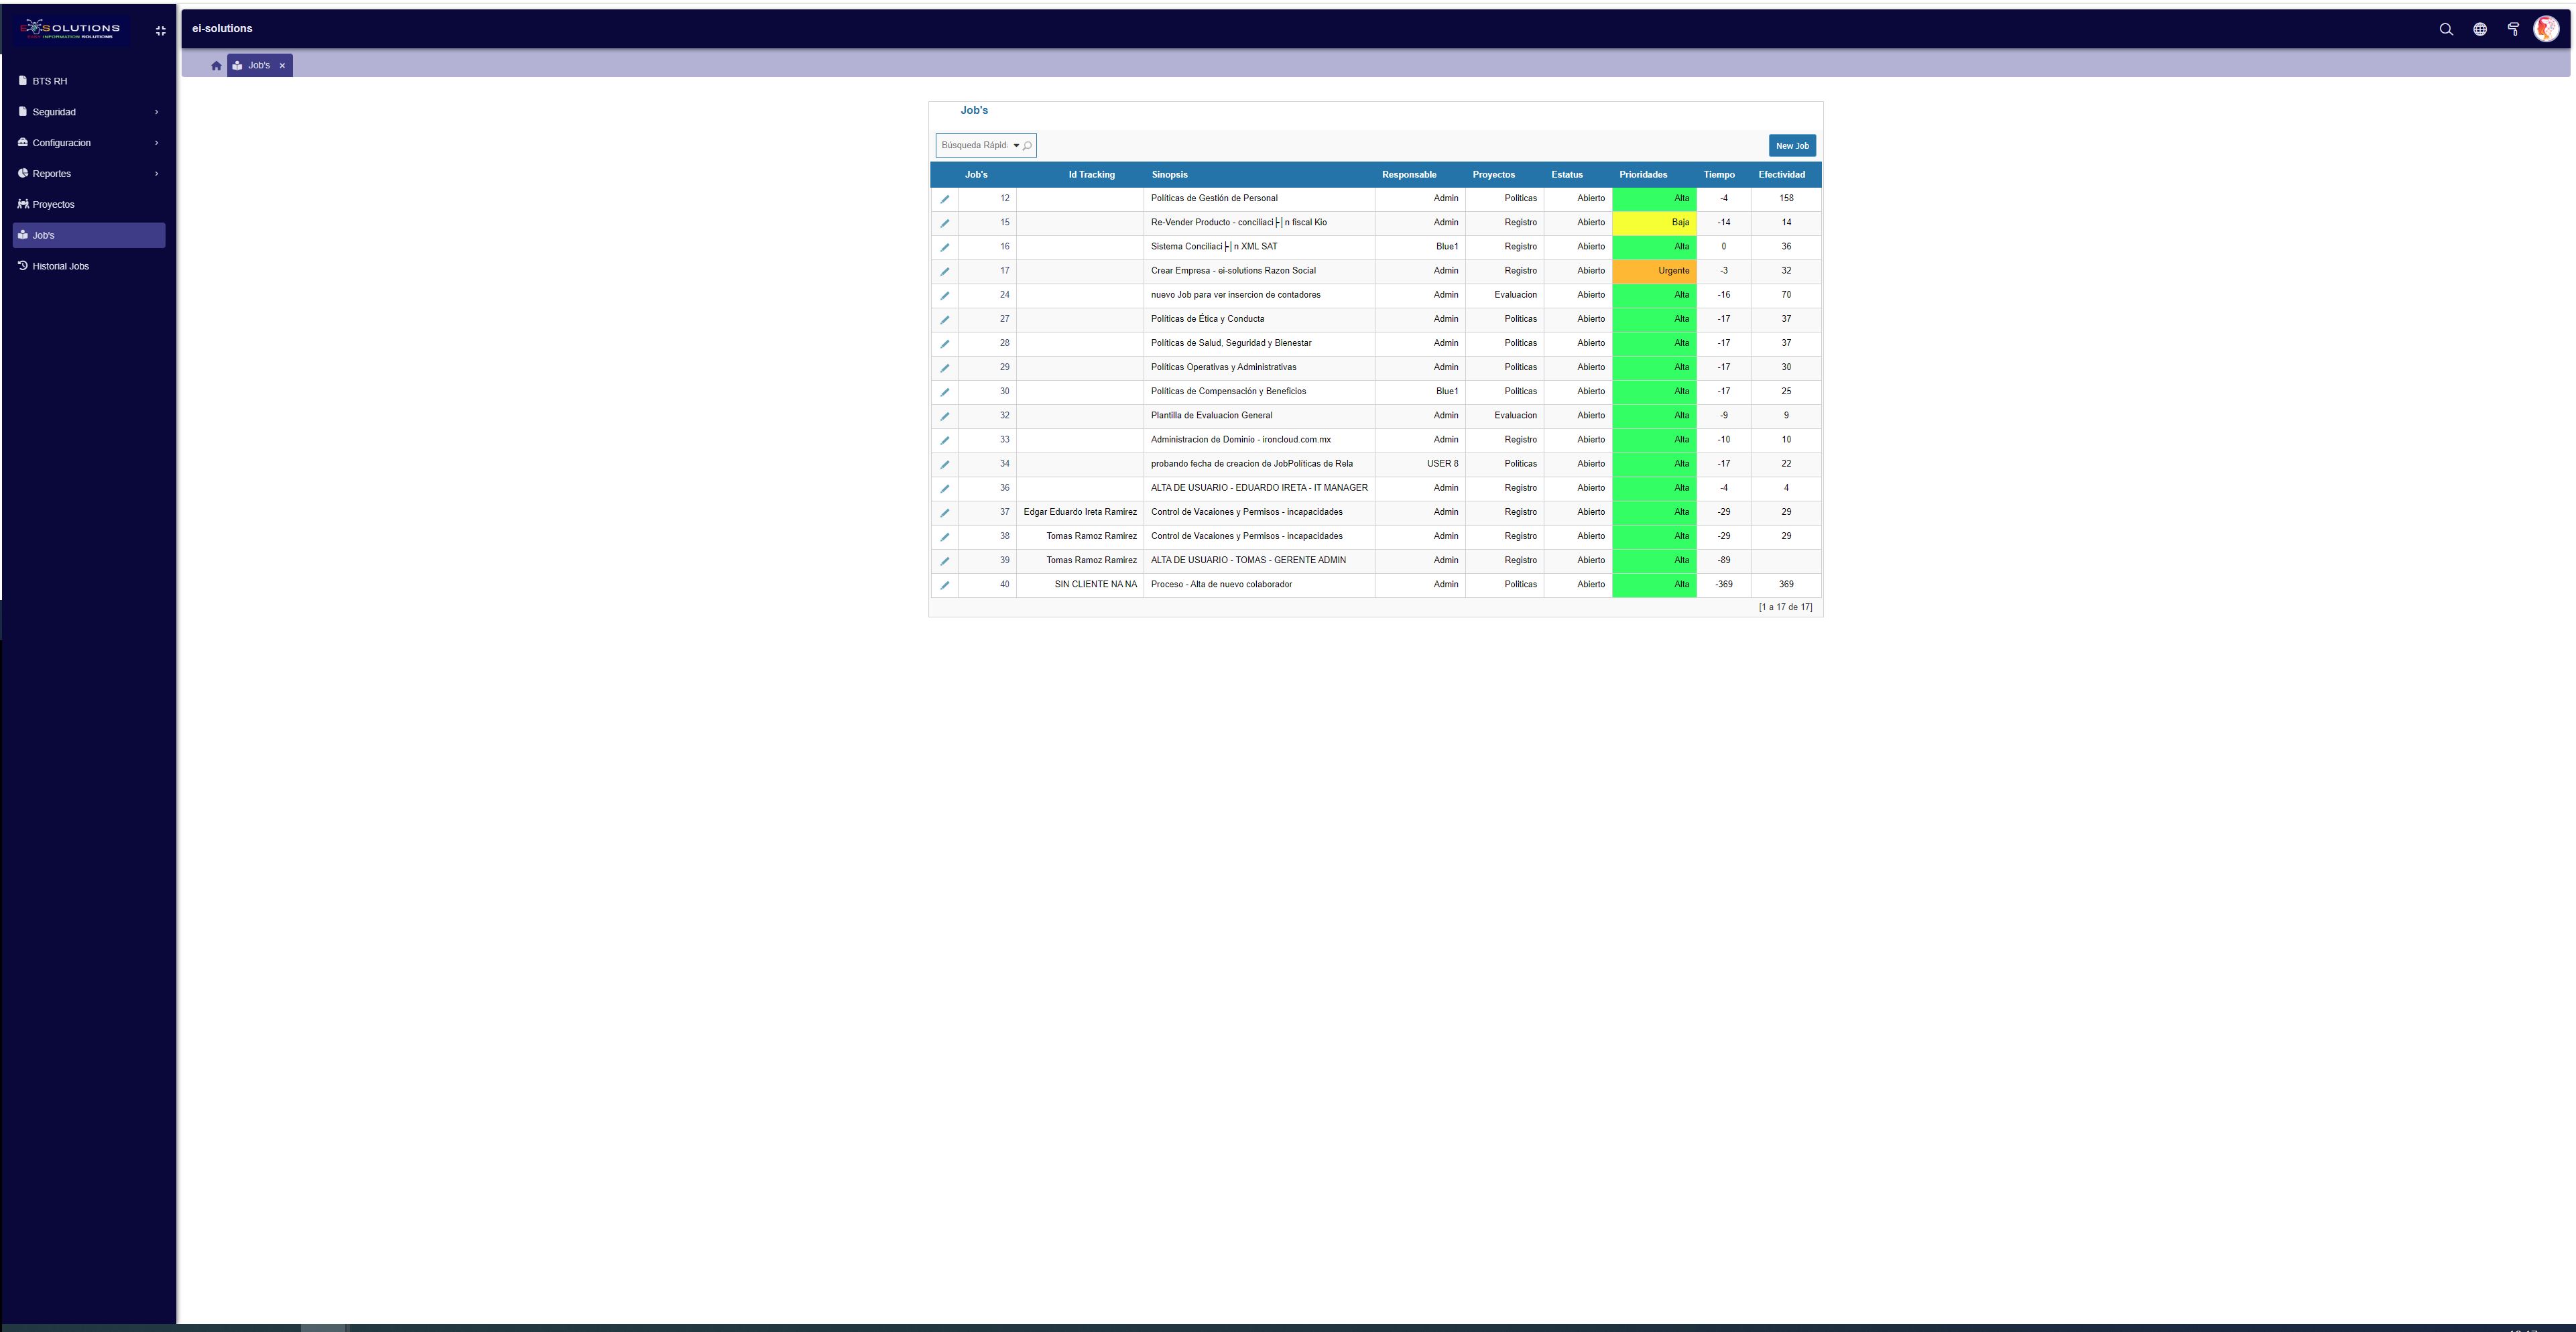Click the search magnifier in top bar
Screen dimensions: 2576x1332
pyautogui.click(x=2446, y=29)
